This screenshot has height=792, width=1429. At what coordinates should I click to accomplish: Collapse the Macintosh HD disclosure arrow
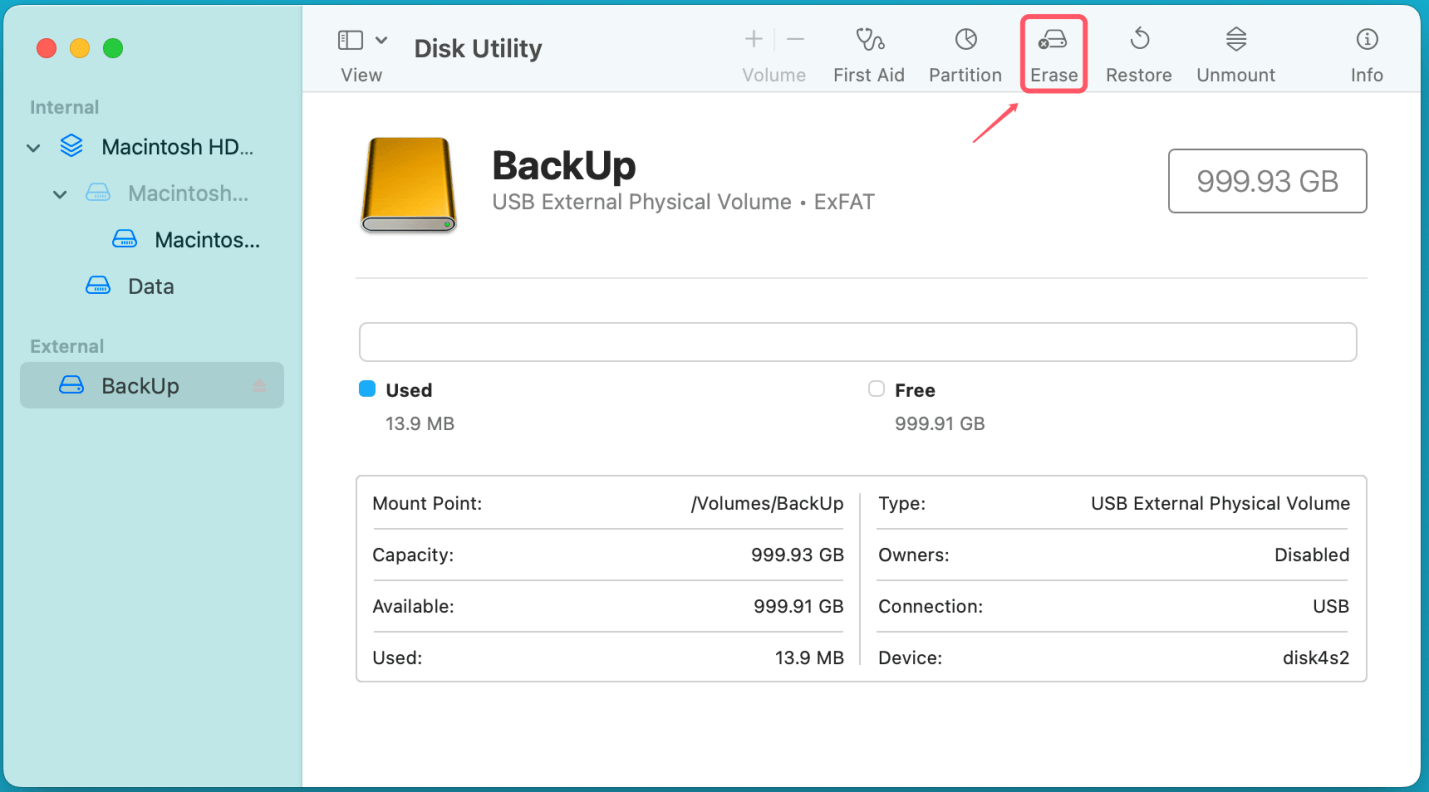(32, 146)
